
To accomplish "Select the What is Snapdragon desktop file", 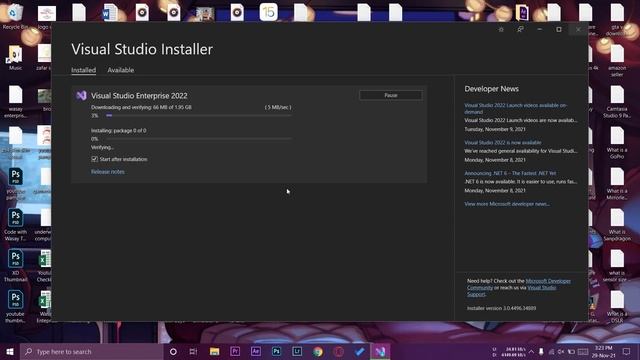I will click(x=617, y=224).
